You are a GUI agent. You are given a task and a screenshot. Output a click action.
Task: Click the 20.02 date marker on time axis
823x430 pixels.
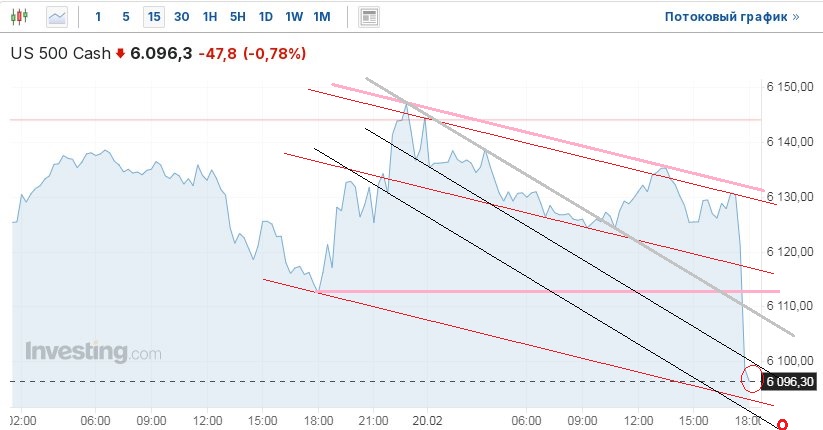click(428, 420)
